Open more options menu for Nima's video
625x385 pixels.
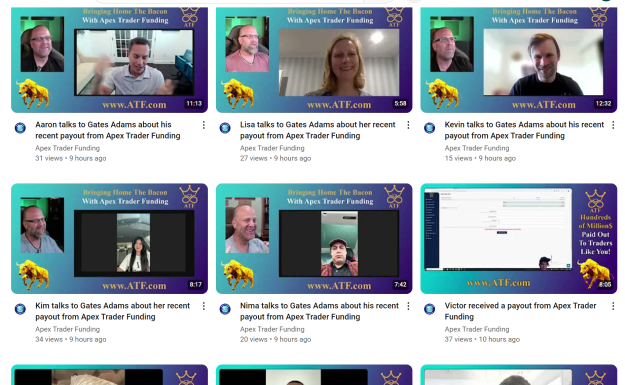[408, 306]
